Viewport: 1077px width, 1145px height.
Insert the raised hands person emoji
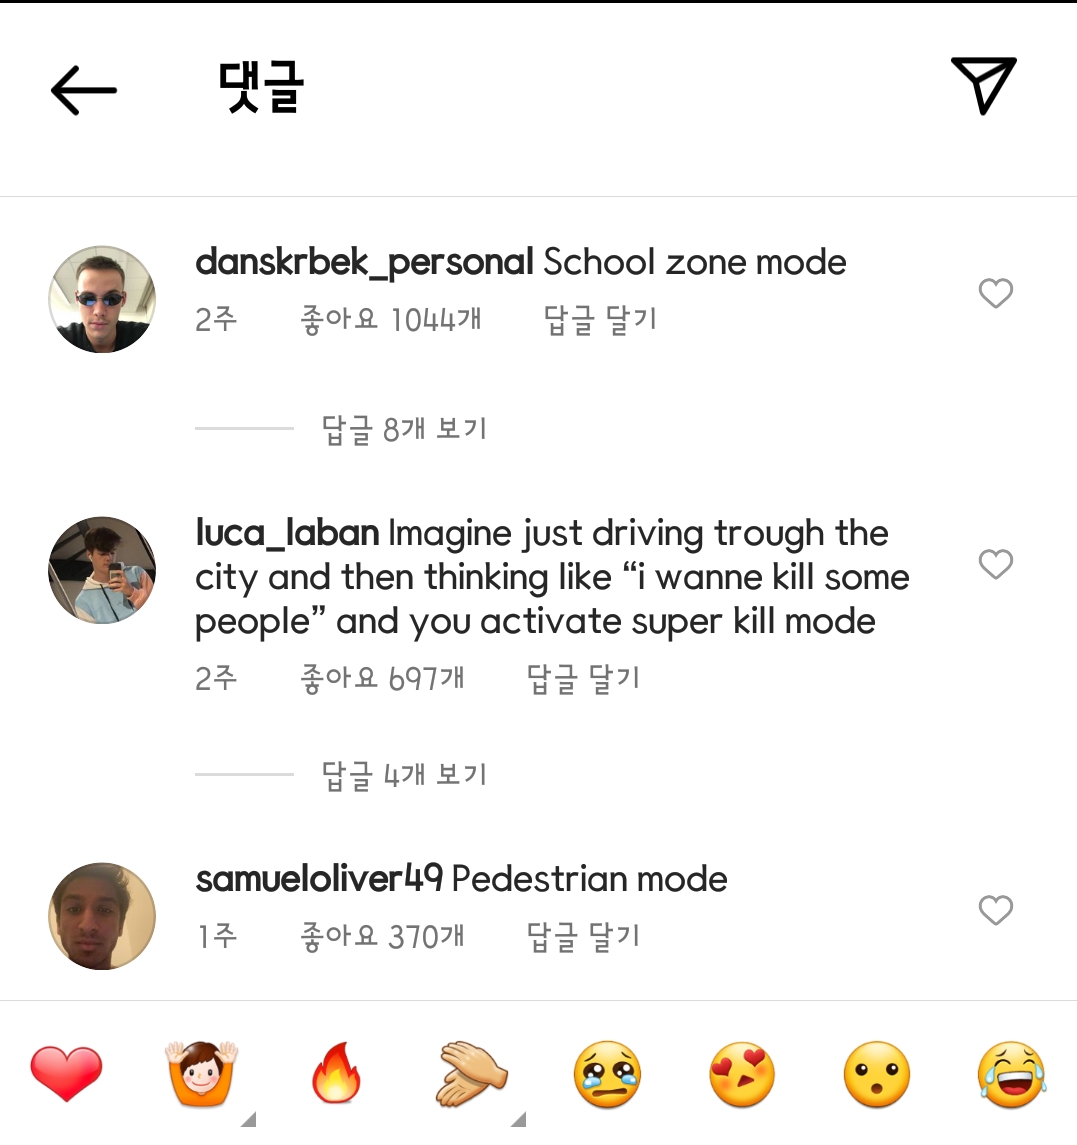(202, 1074)
